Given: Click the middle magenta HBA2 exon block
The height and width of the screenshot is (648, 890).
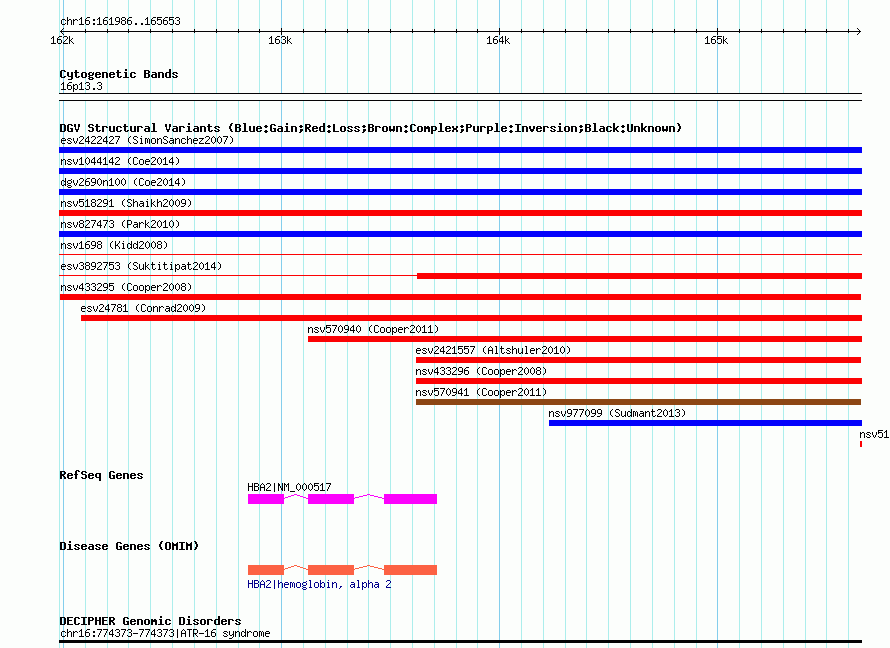Looking at the screenshot, I should [x=331, y=499].
